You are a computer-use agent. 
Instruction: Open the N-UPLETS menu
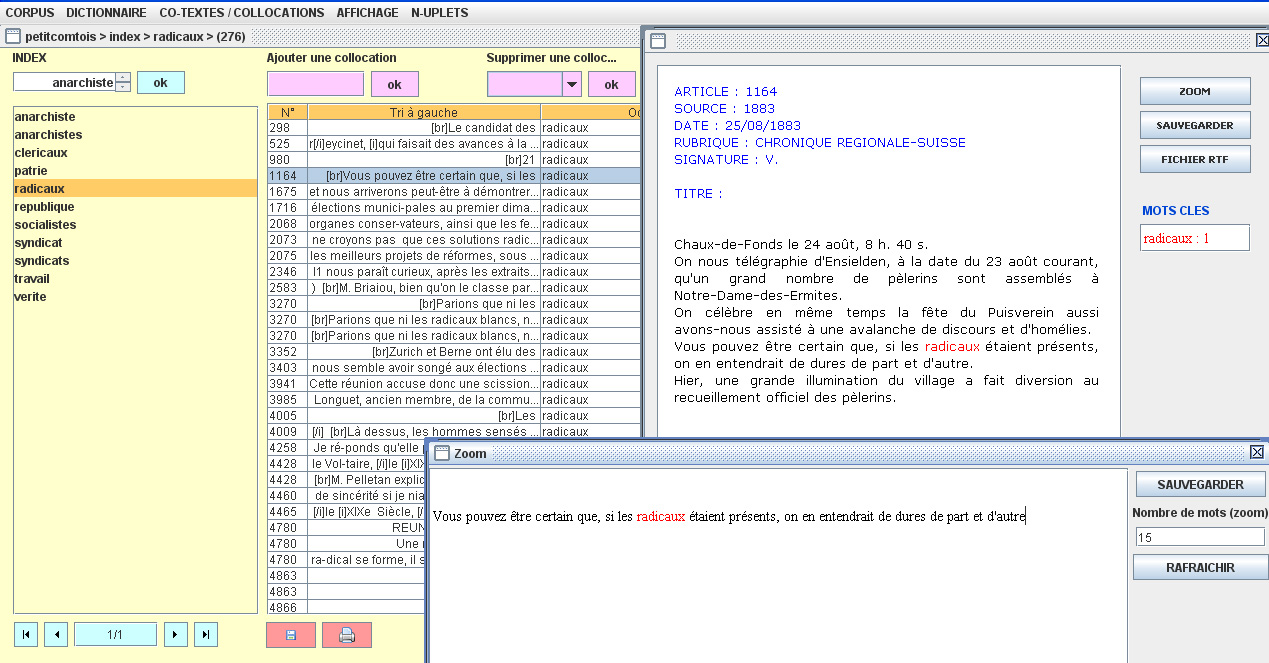tap(438, 13)
